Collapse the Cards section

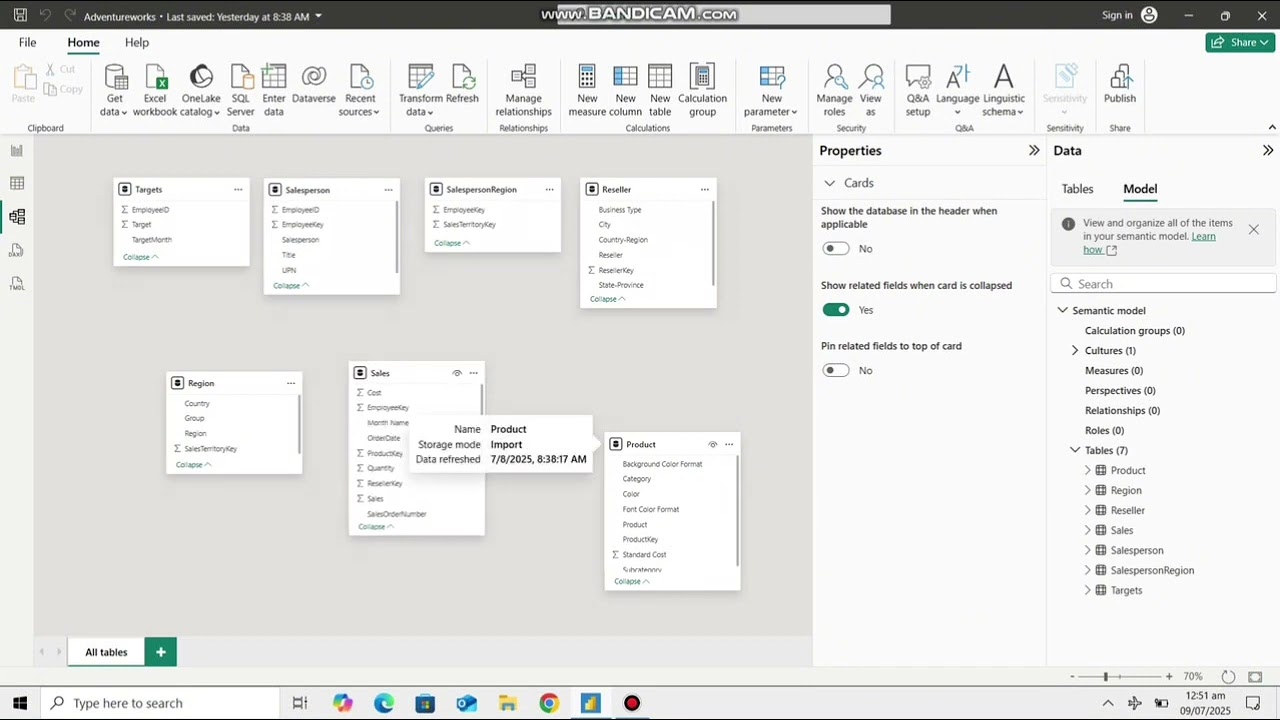coord(830,183)
